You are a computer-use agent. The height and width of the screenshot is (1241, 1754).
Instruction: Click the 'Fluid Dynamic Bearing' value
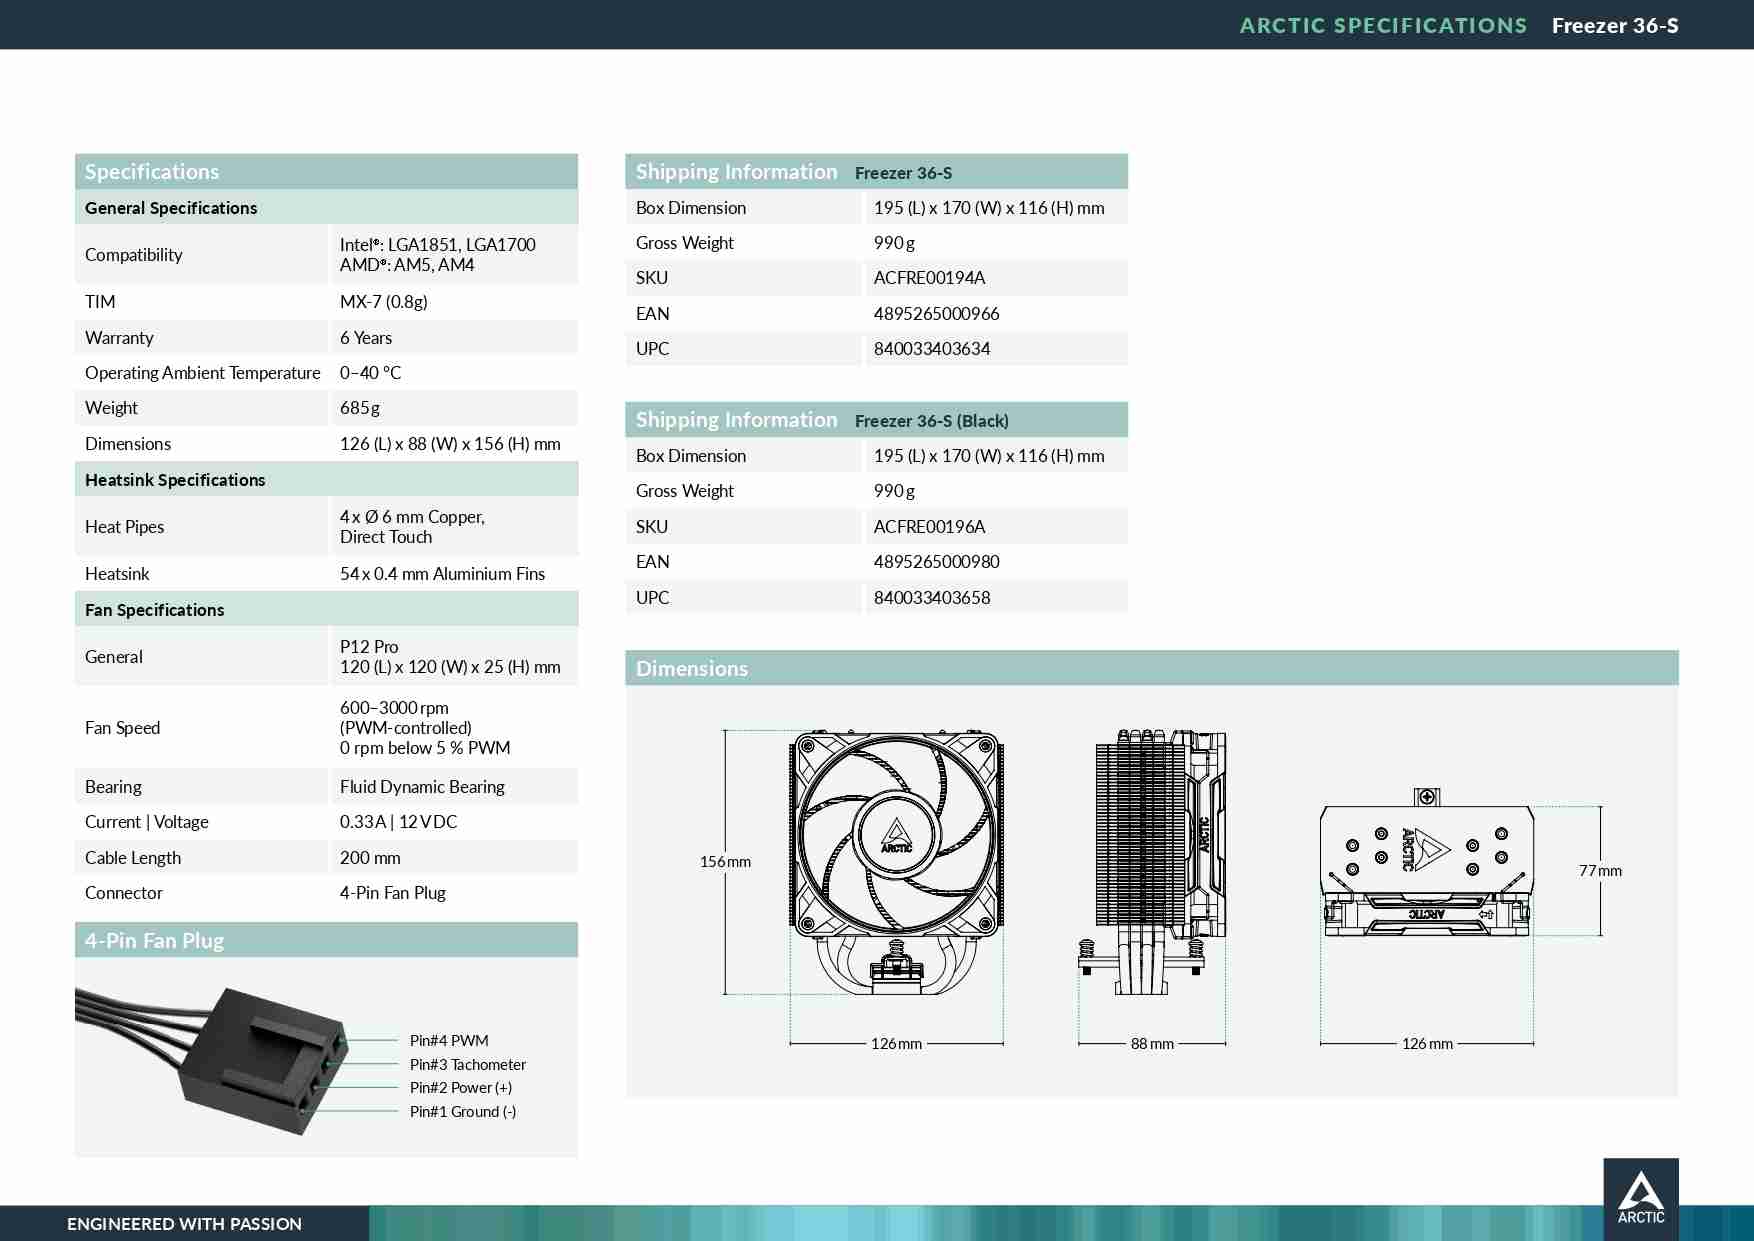(x=422, y=787)
